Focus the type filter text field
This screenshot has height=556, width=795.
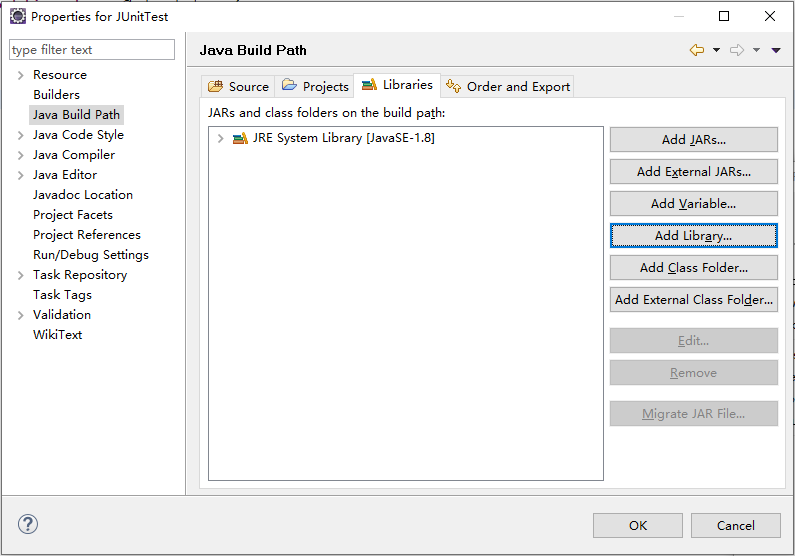coord(92,50)
